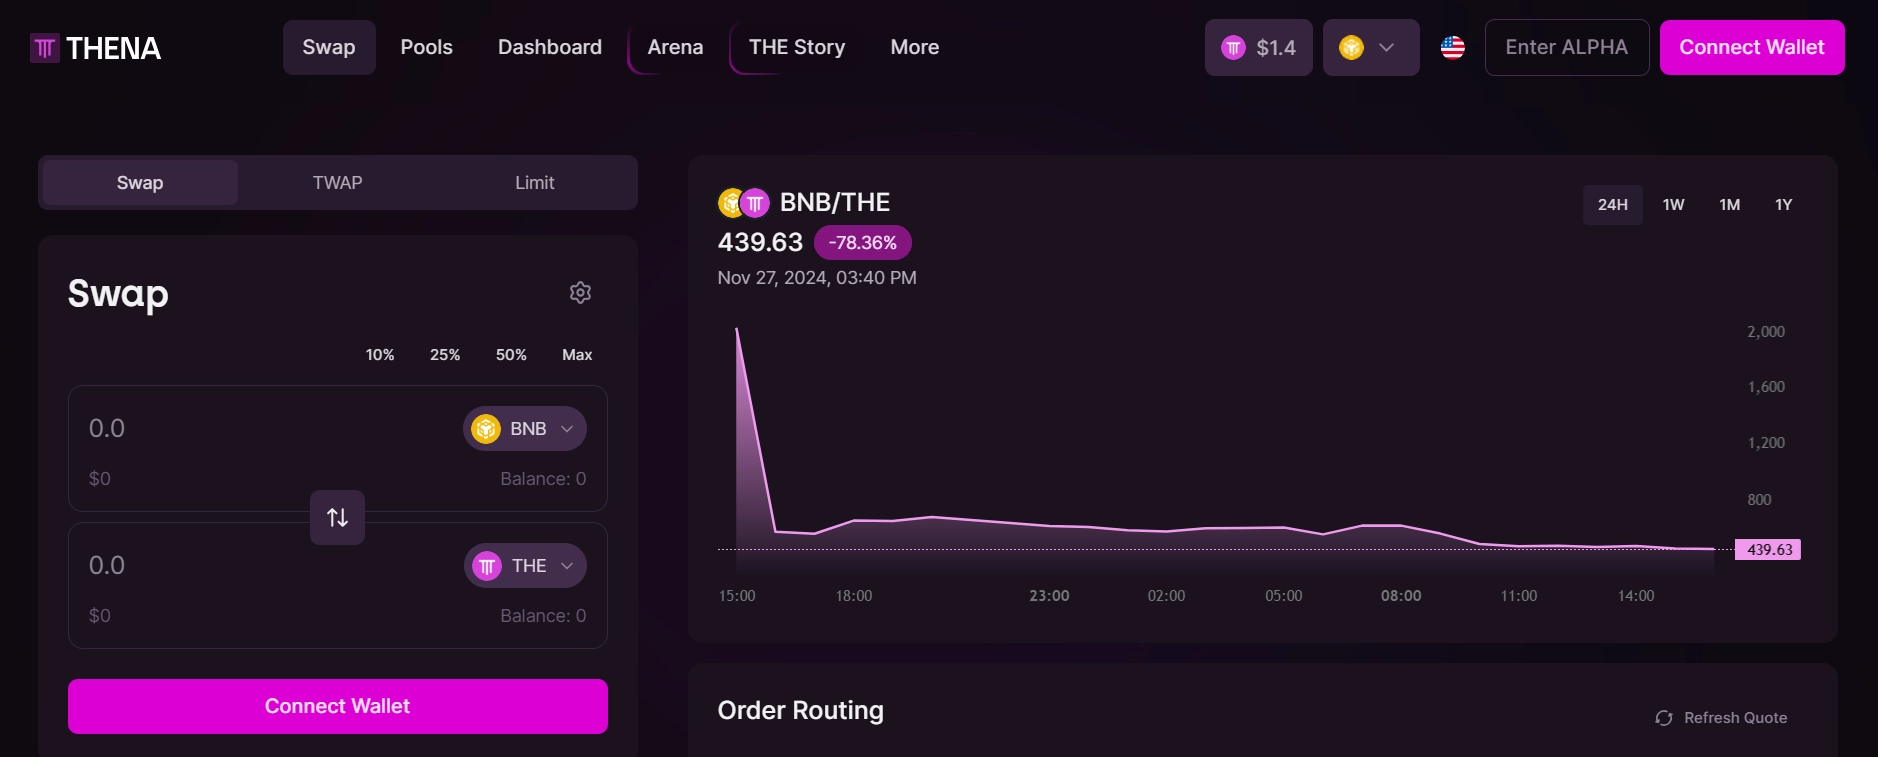Select the 1Y chart range
This screenshot has height=757, width=1878.
click(x=1783, y=204)
